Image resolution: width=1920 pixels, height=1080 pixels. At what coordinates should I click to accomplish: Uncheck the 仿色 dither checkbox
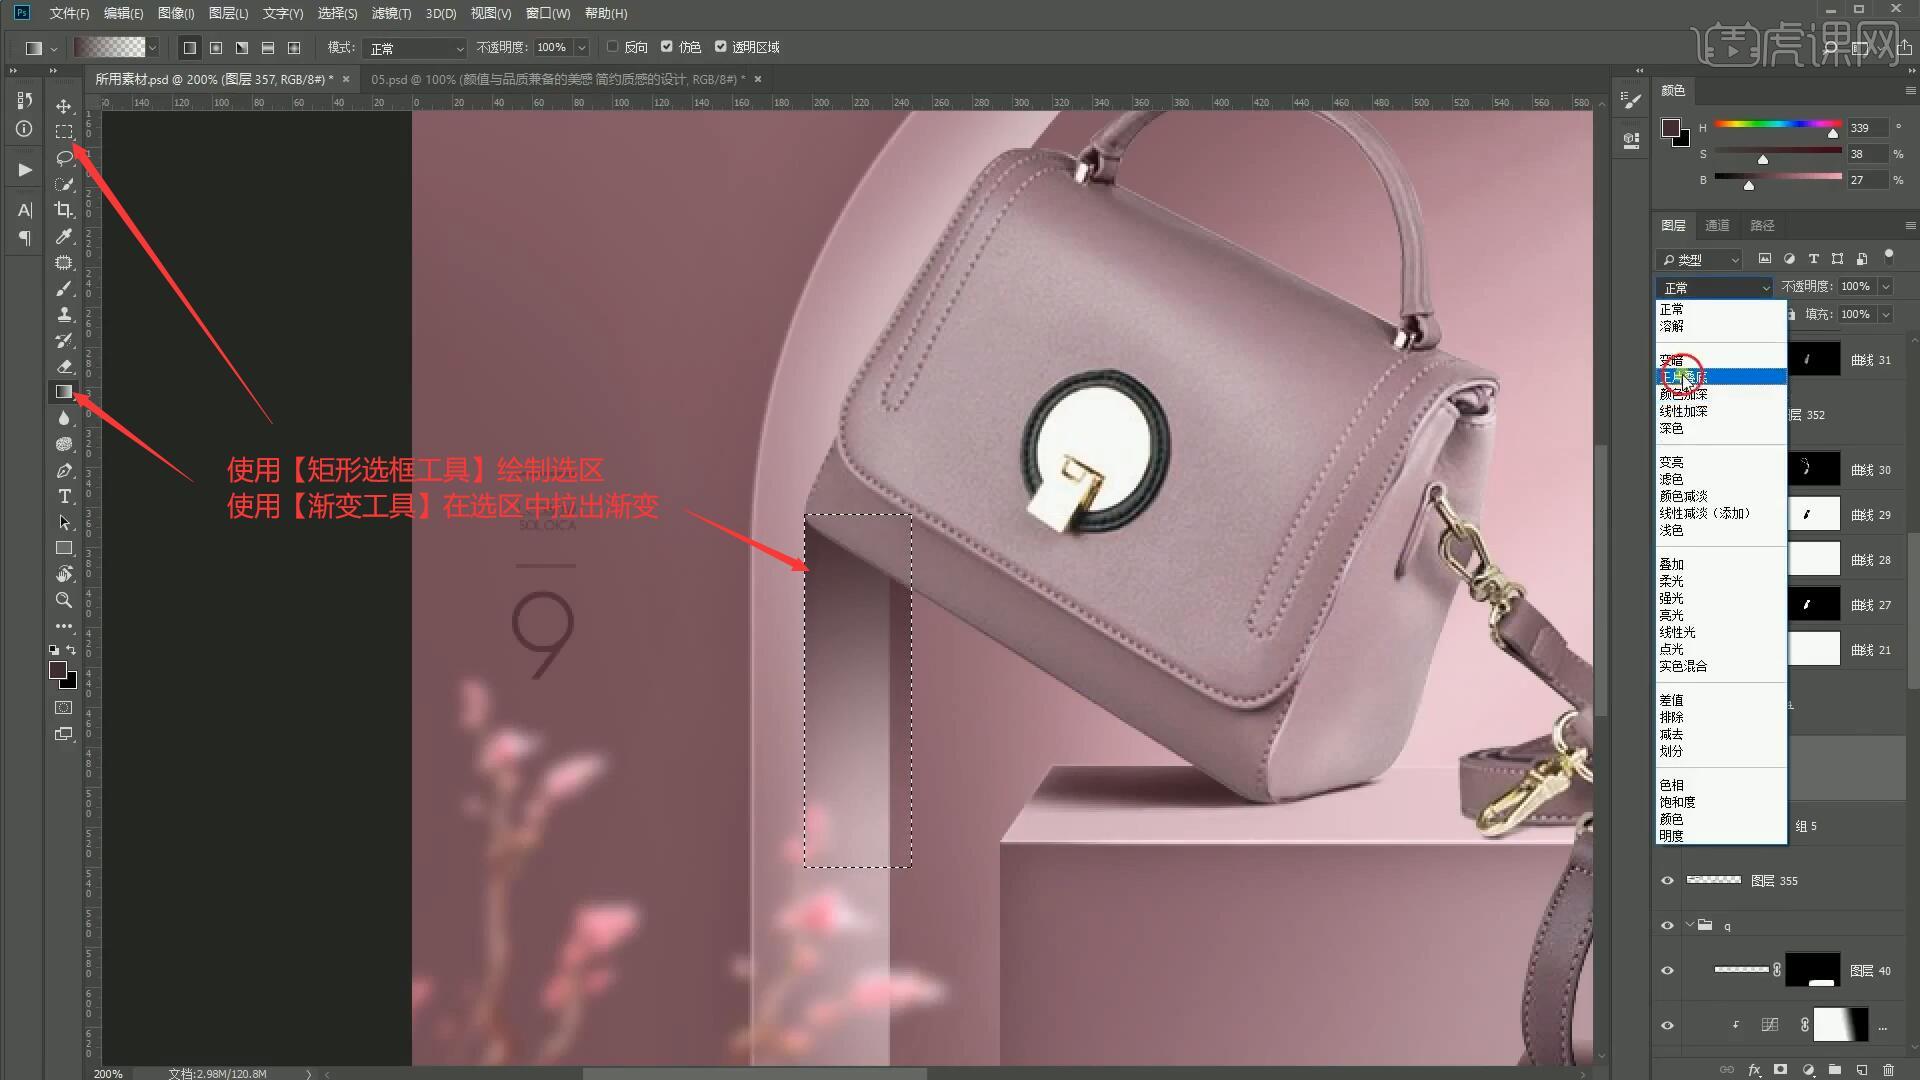coord(667,47)
